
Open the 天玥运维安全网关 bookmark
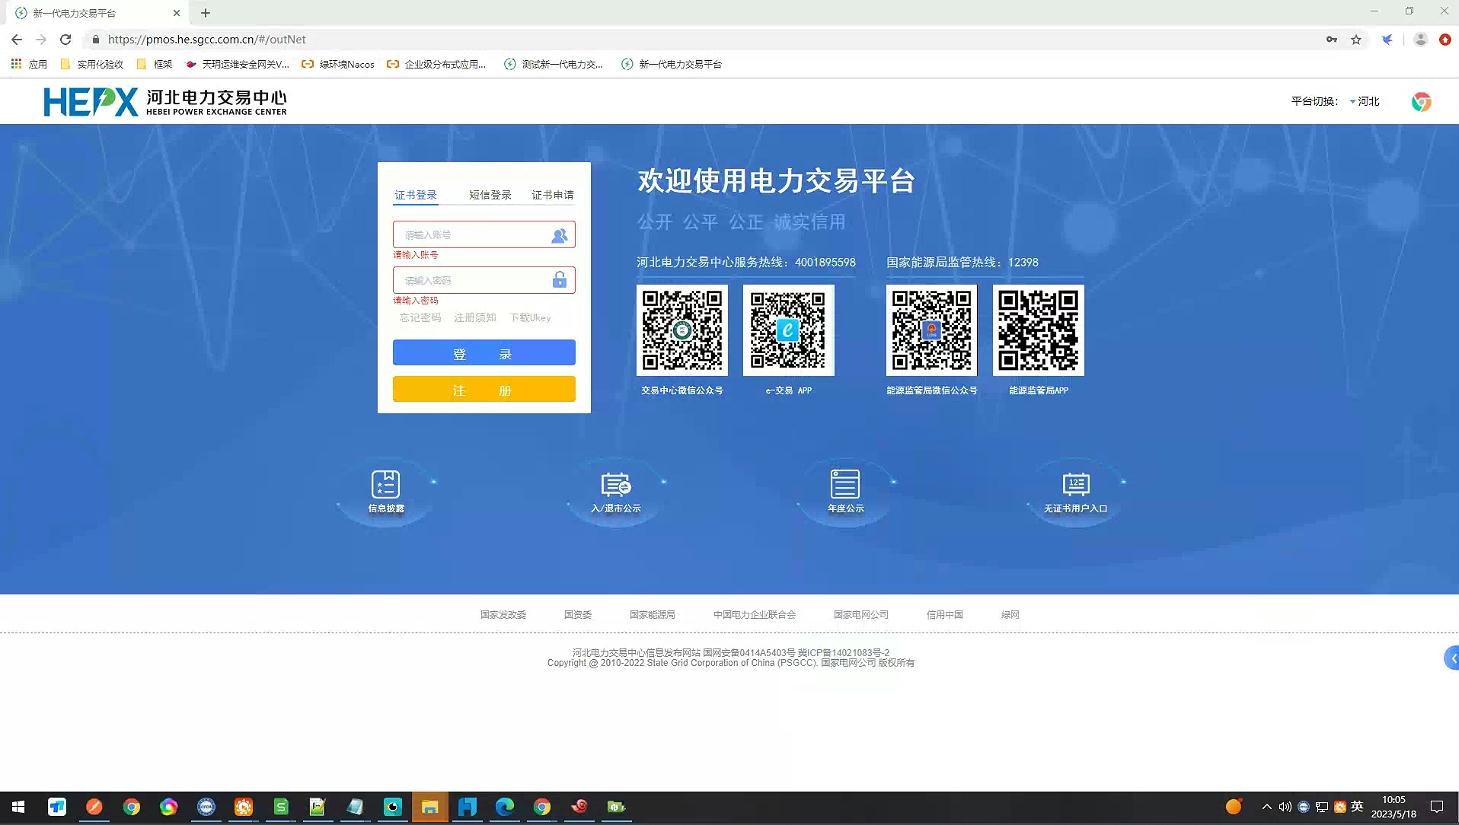(237, 64)
